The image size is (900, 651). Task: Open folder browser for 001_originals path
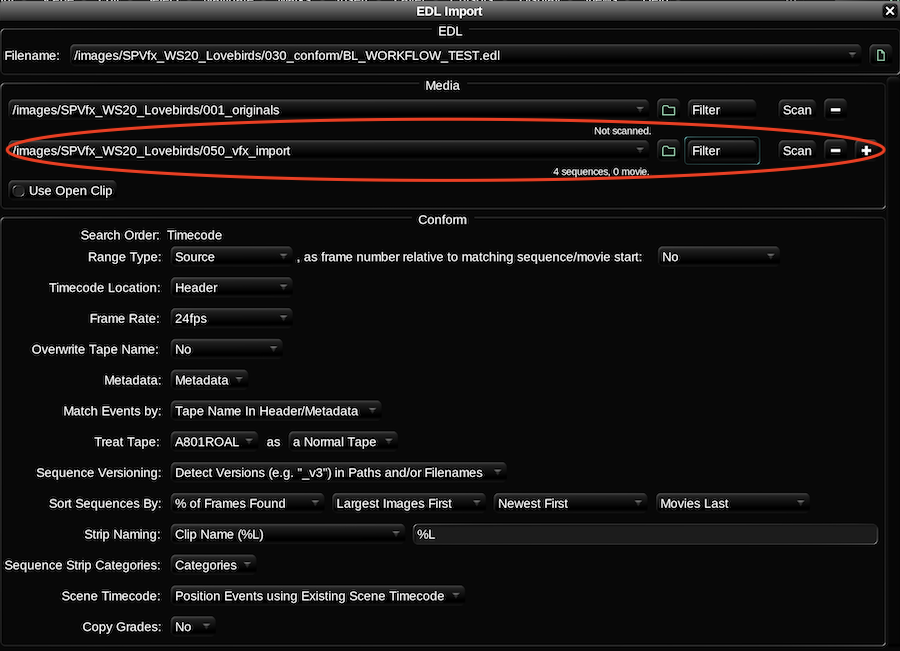point(669,110)
